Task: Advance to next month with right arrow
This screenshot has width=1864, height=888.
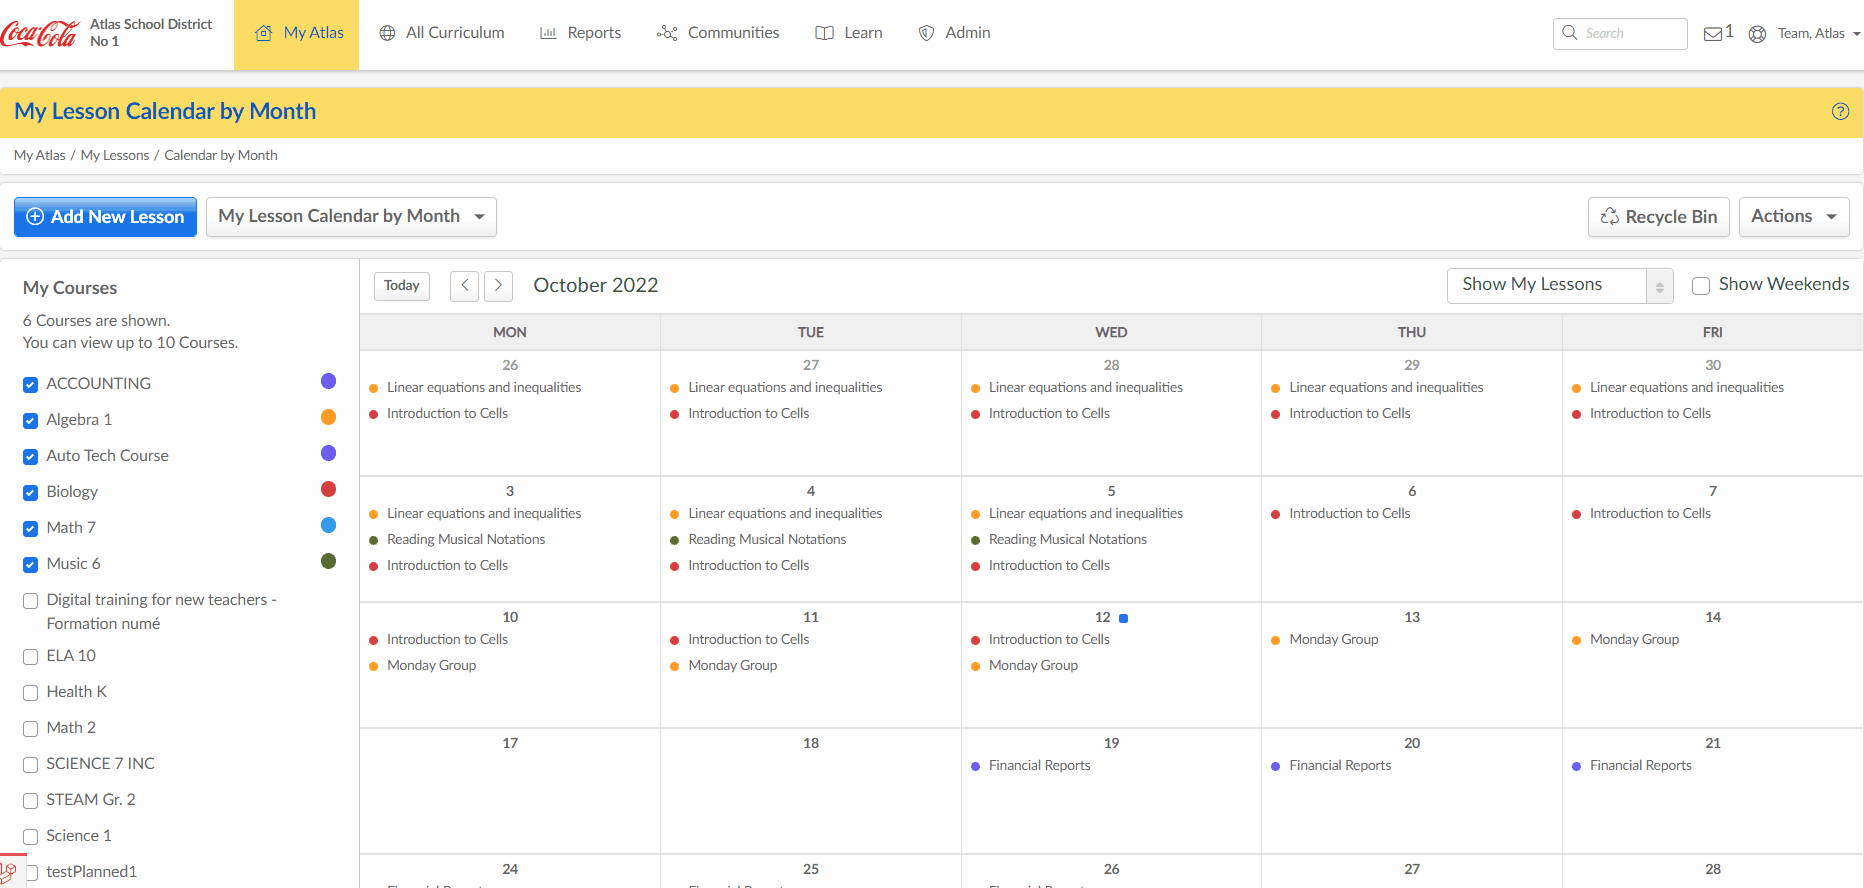Action: pos(498,286)
